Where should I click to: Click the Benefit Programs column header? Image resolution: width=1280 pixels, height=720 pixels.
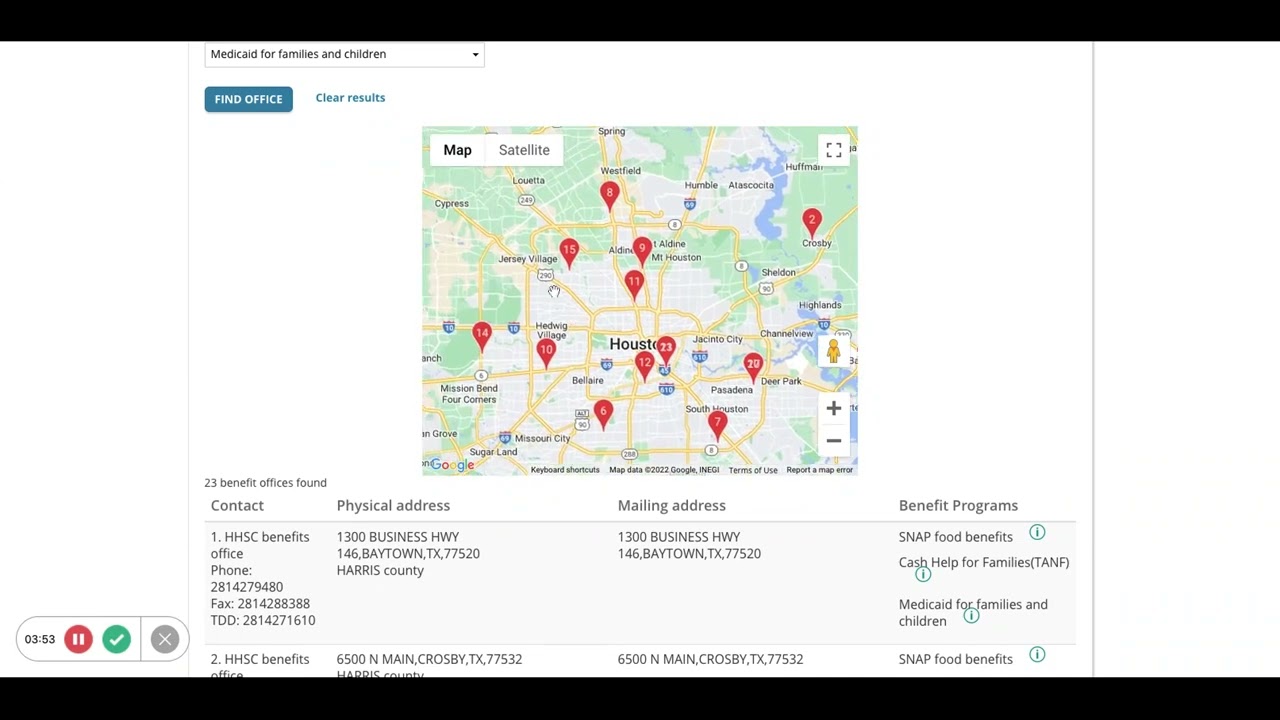pos(958,506)
